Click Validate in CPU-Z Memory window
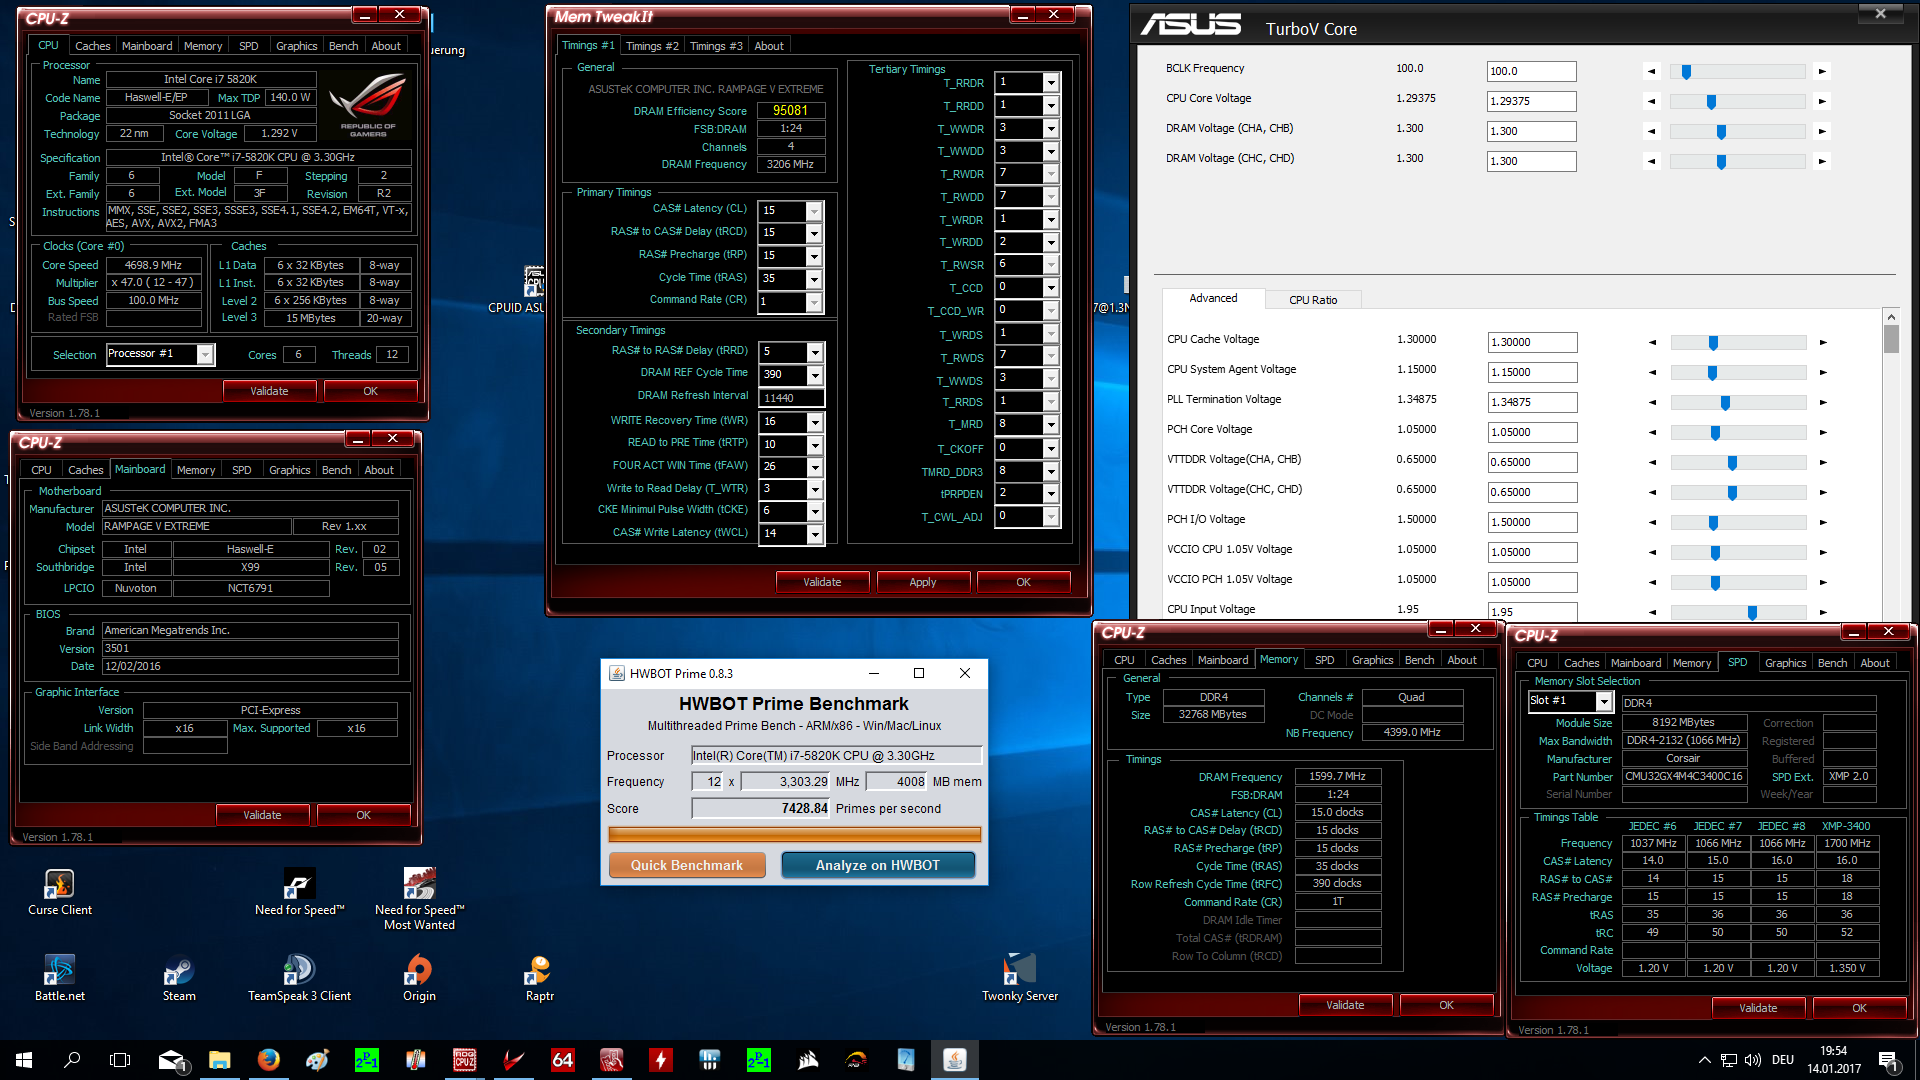Viewport: 1920px width, 1080px height. 1344,1005
